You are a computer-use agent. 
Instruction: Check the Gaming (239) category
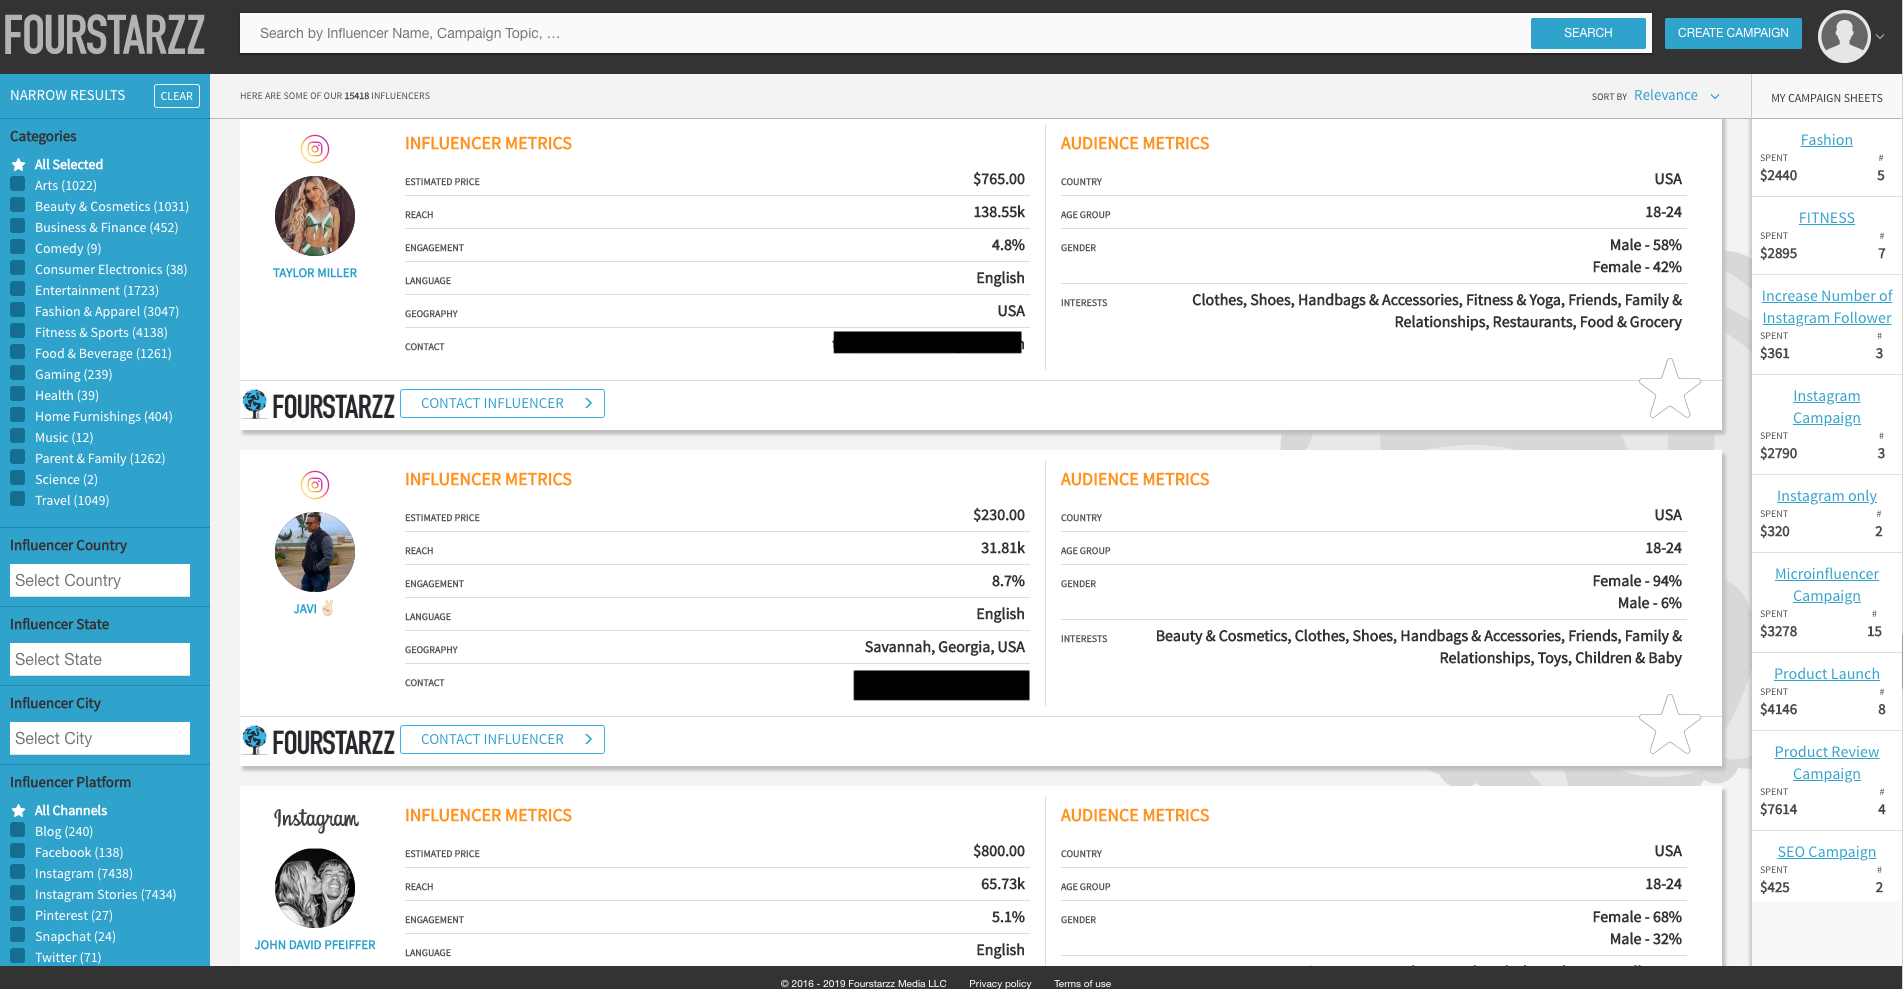[x=17, y=374]
